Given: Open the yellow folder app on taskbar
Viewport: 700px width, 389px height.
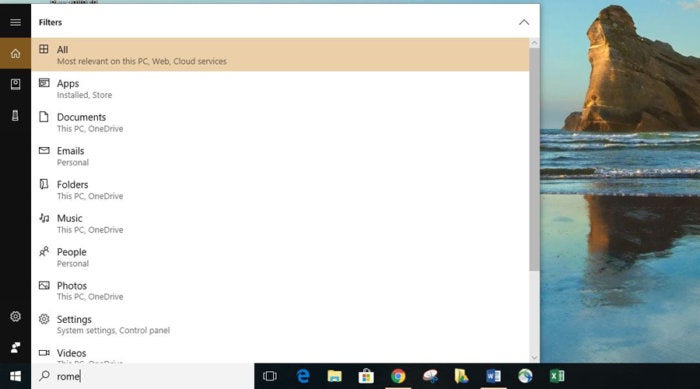Looking at the screenshot, I should click(461, 376).
